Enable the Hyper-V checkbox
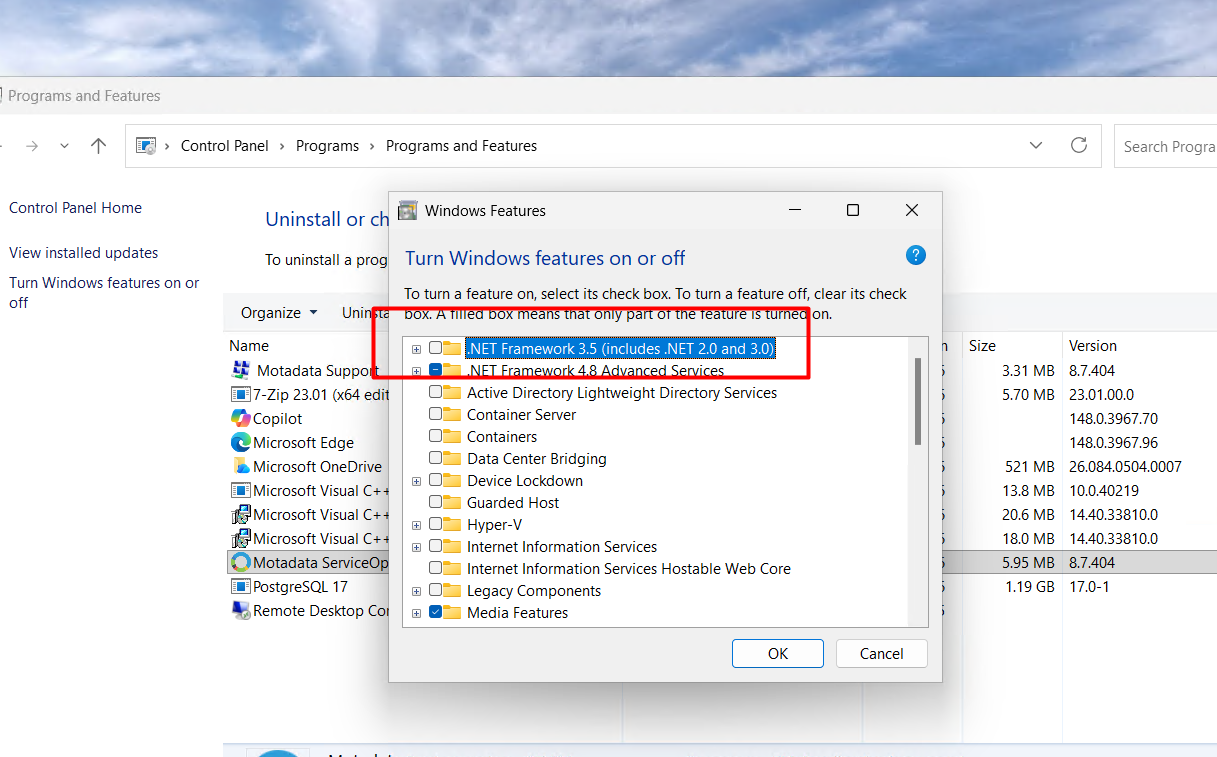The image size is (1217, 757). click(x=435, y=525)
